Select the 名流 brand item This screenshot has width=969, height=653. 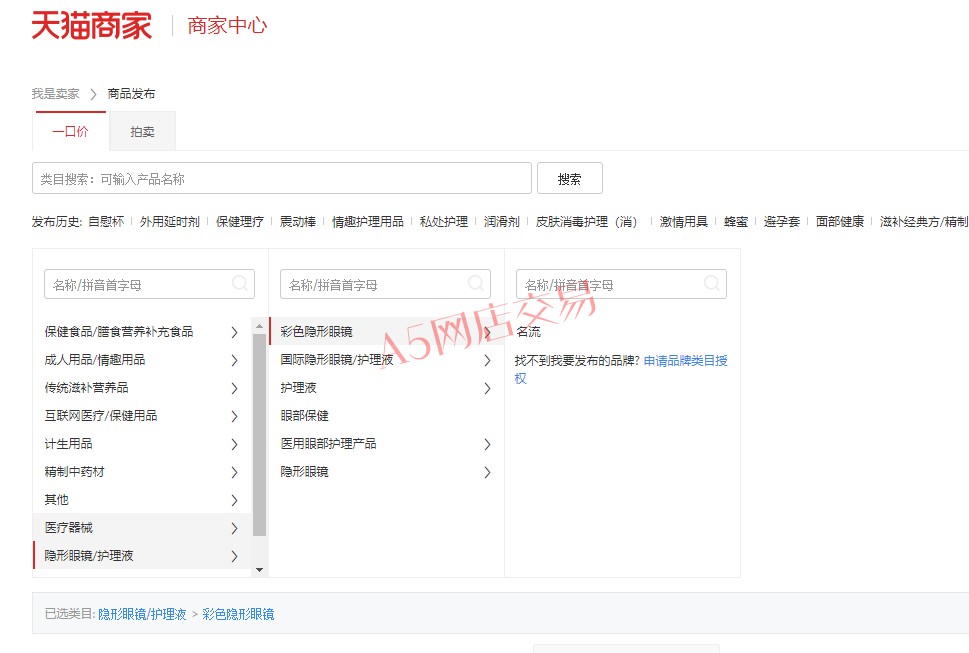click(x=528, y=332)
